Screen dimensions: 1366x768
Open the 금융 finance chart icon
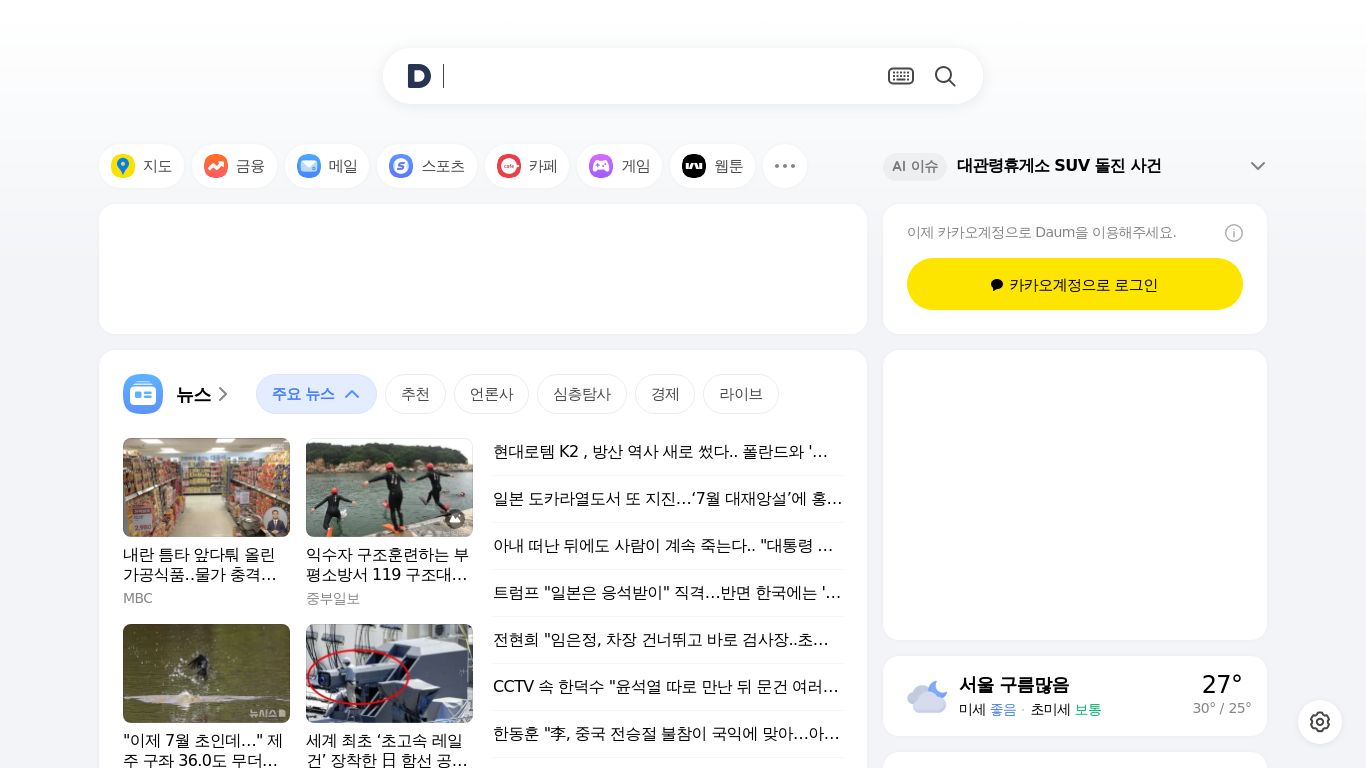[216, 166]
